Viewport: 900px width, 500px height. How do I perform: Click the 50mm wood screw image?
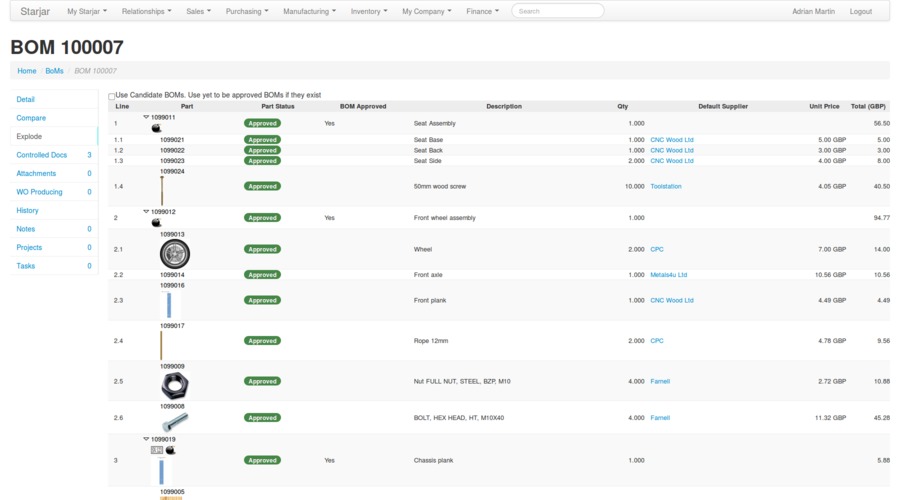pos(162,190)
